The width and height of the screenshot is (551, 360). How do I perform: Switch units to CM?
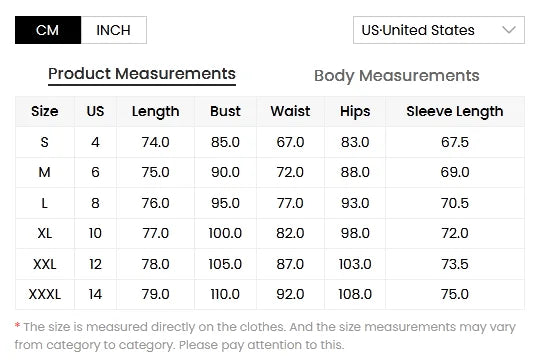48,30
